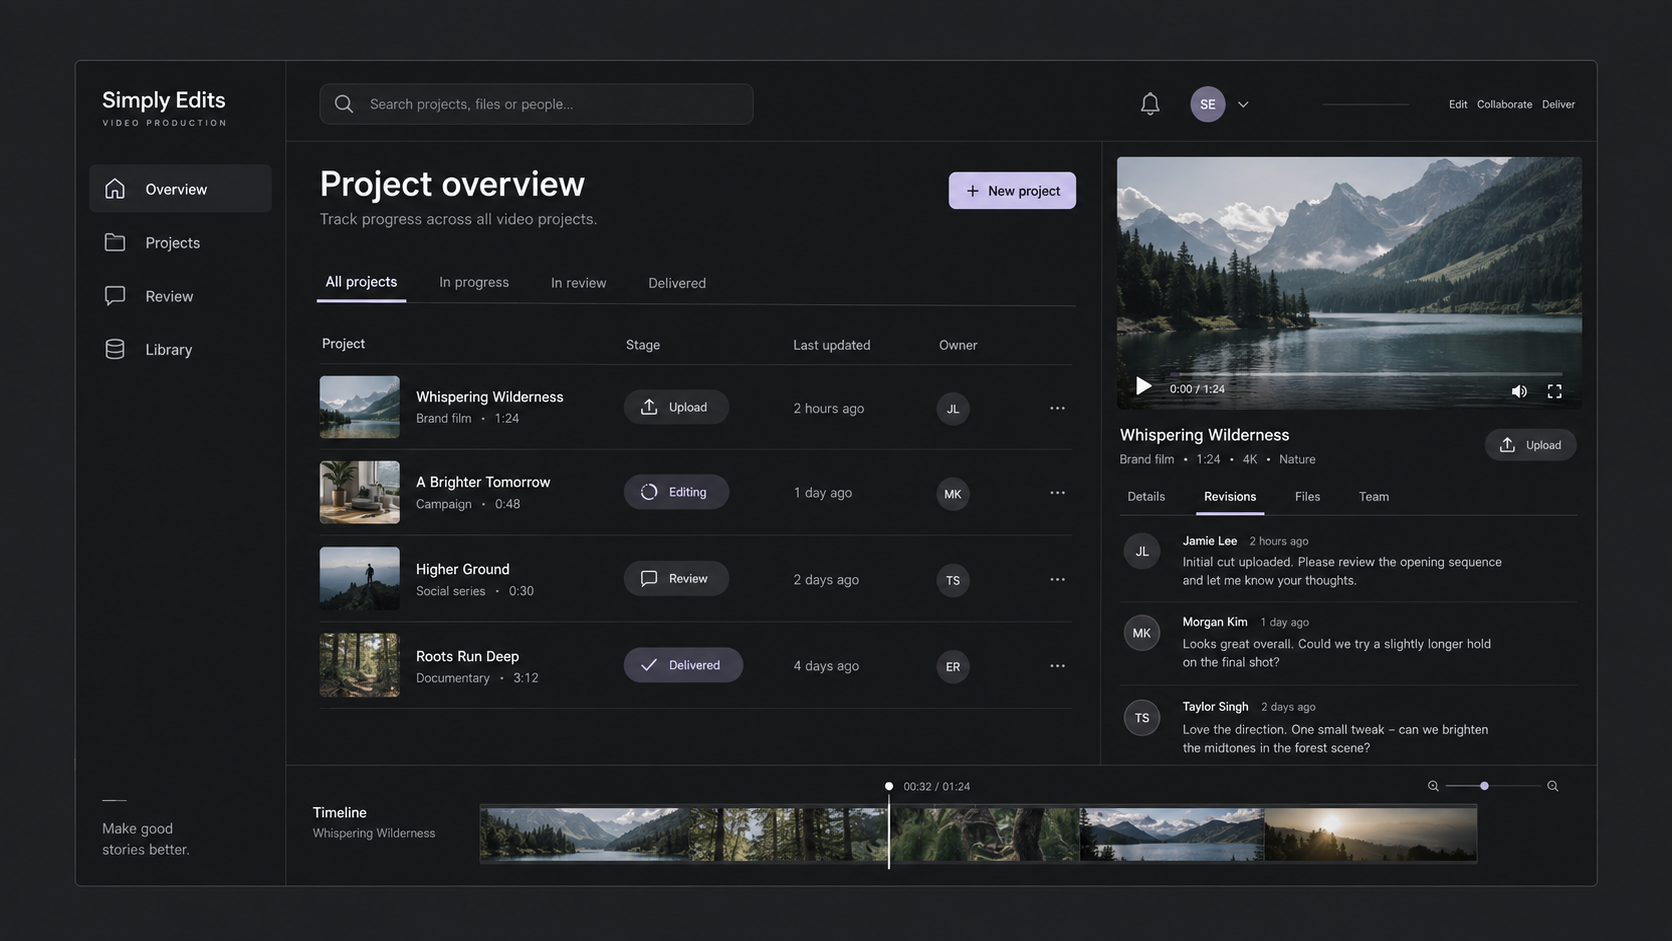Screen dimensions: 1672x941
Task: Click the Owner column header
Action: coord(958,345)
